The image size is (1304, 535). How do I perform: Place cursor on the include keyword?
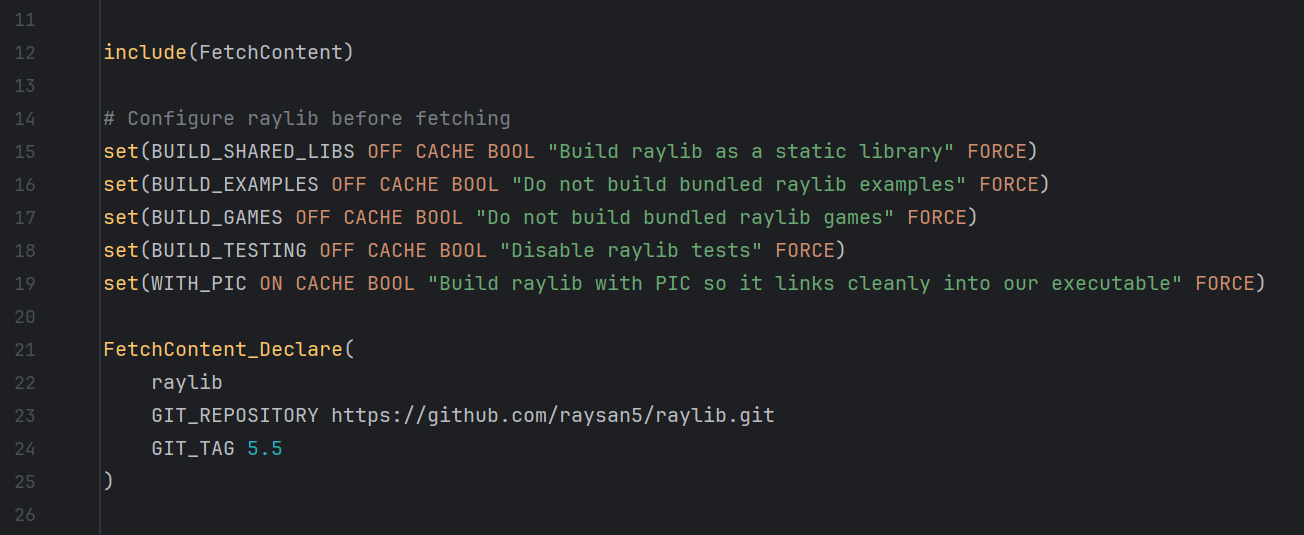(x=144, y=52)
